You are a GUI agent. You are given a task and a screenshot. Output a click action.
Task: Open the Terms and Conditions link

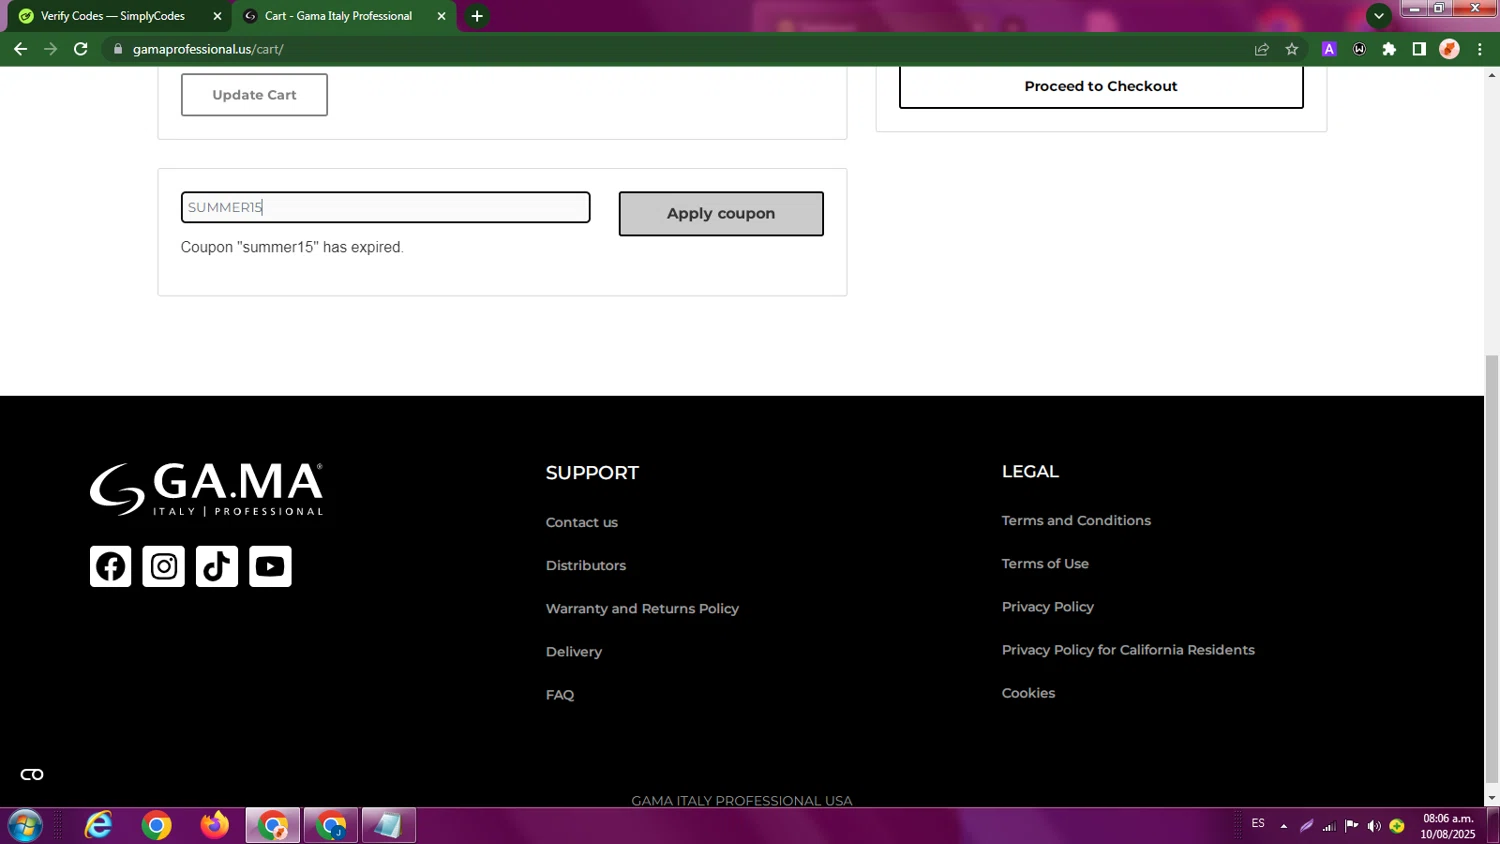(x=1076, y=520)
